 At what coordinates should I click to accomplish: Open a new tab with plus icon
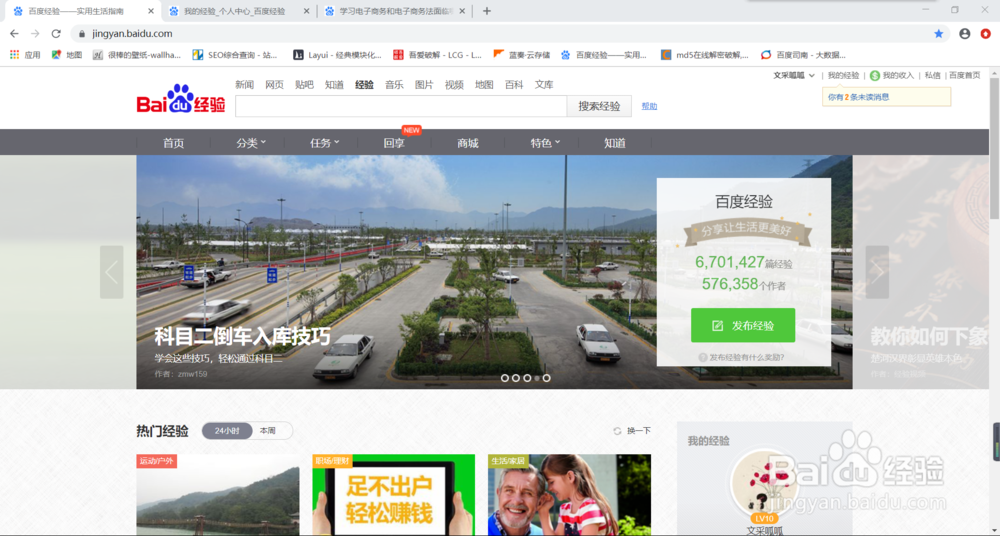click(487, 11)
